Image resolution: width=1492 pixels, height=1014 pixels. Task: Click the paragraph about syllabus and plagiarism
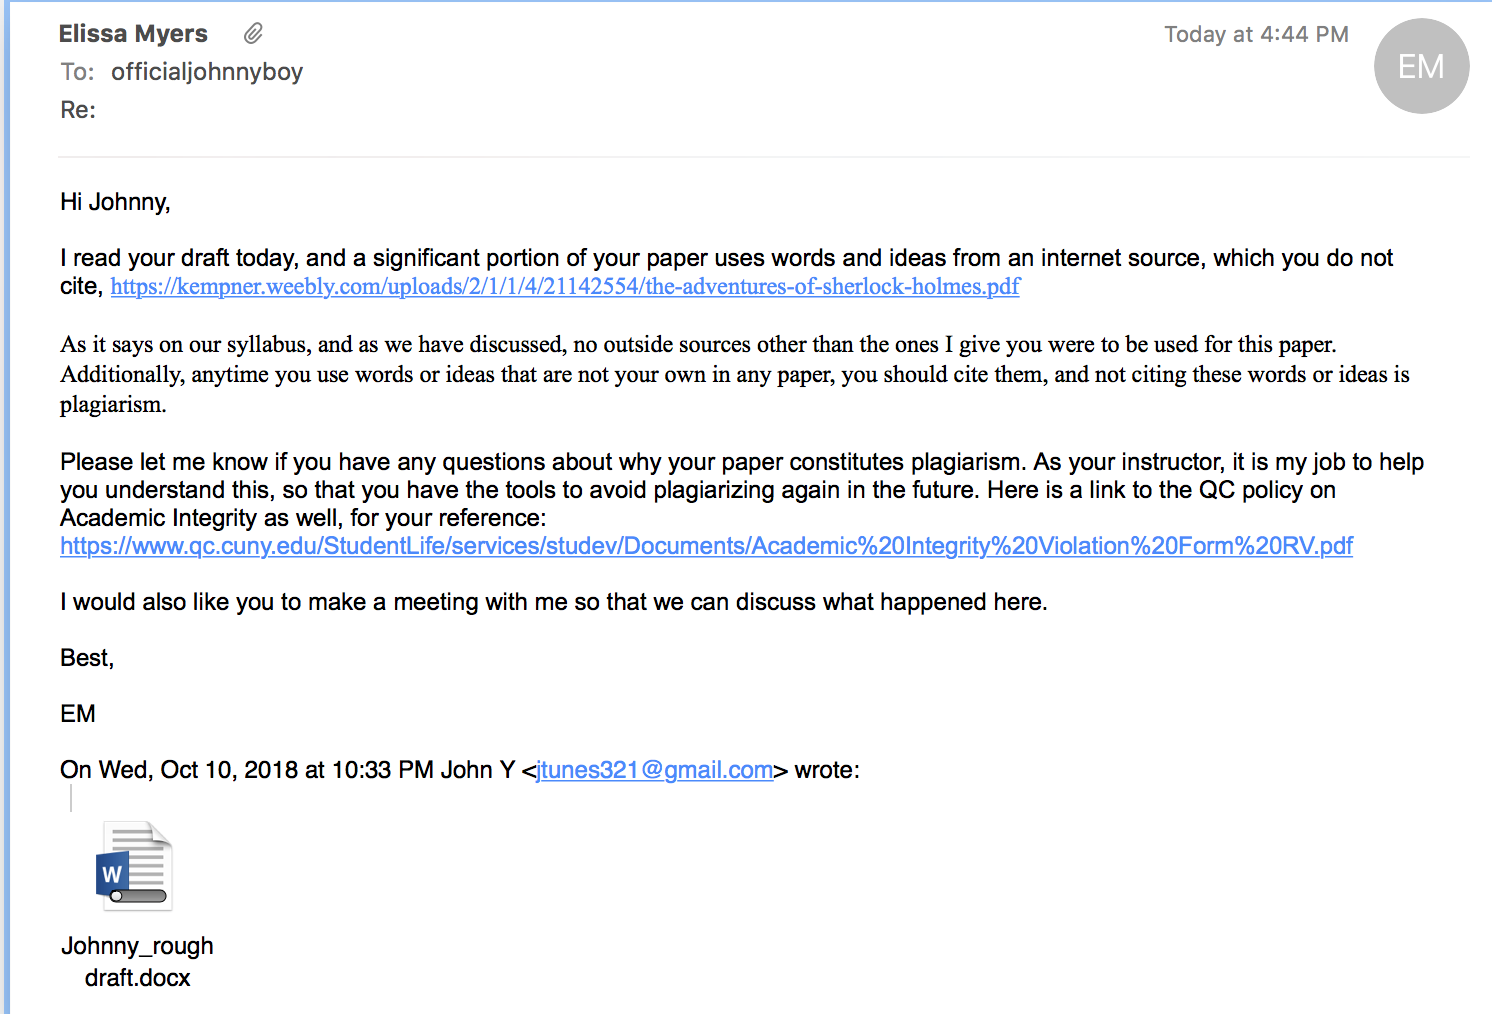735,374
